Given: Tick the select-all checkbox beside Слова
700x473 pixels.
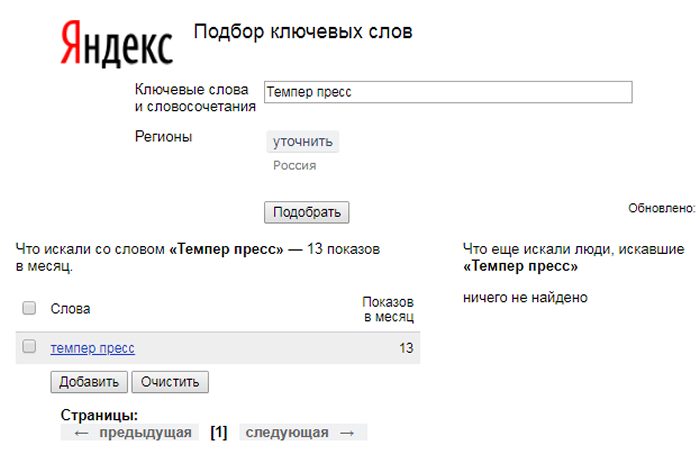Looking at the screenshot, I should [x=29, y=308].
